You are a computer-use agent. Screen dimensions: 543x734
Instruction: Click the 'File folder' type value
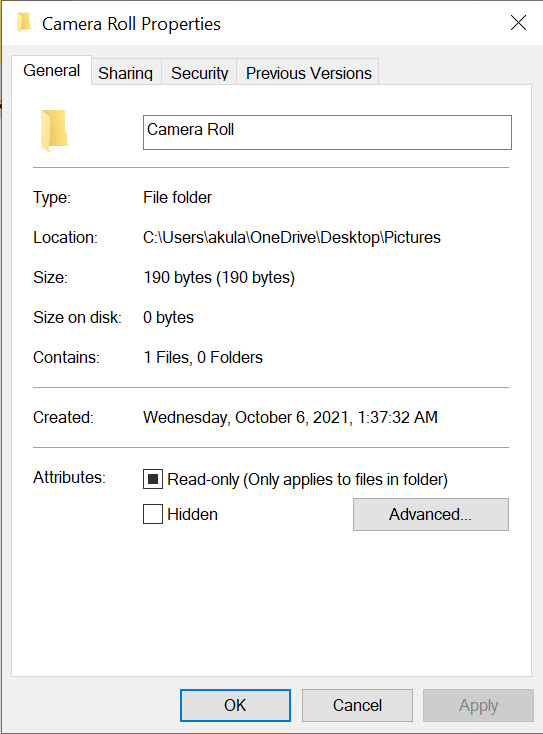pyautogui.click(x=177, y=198)
